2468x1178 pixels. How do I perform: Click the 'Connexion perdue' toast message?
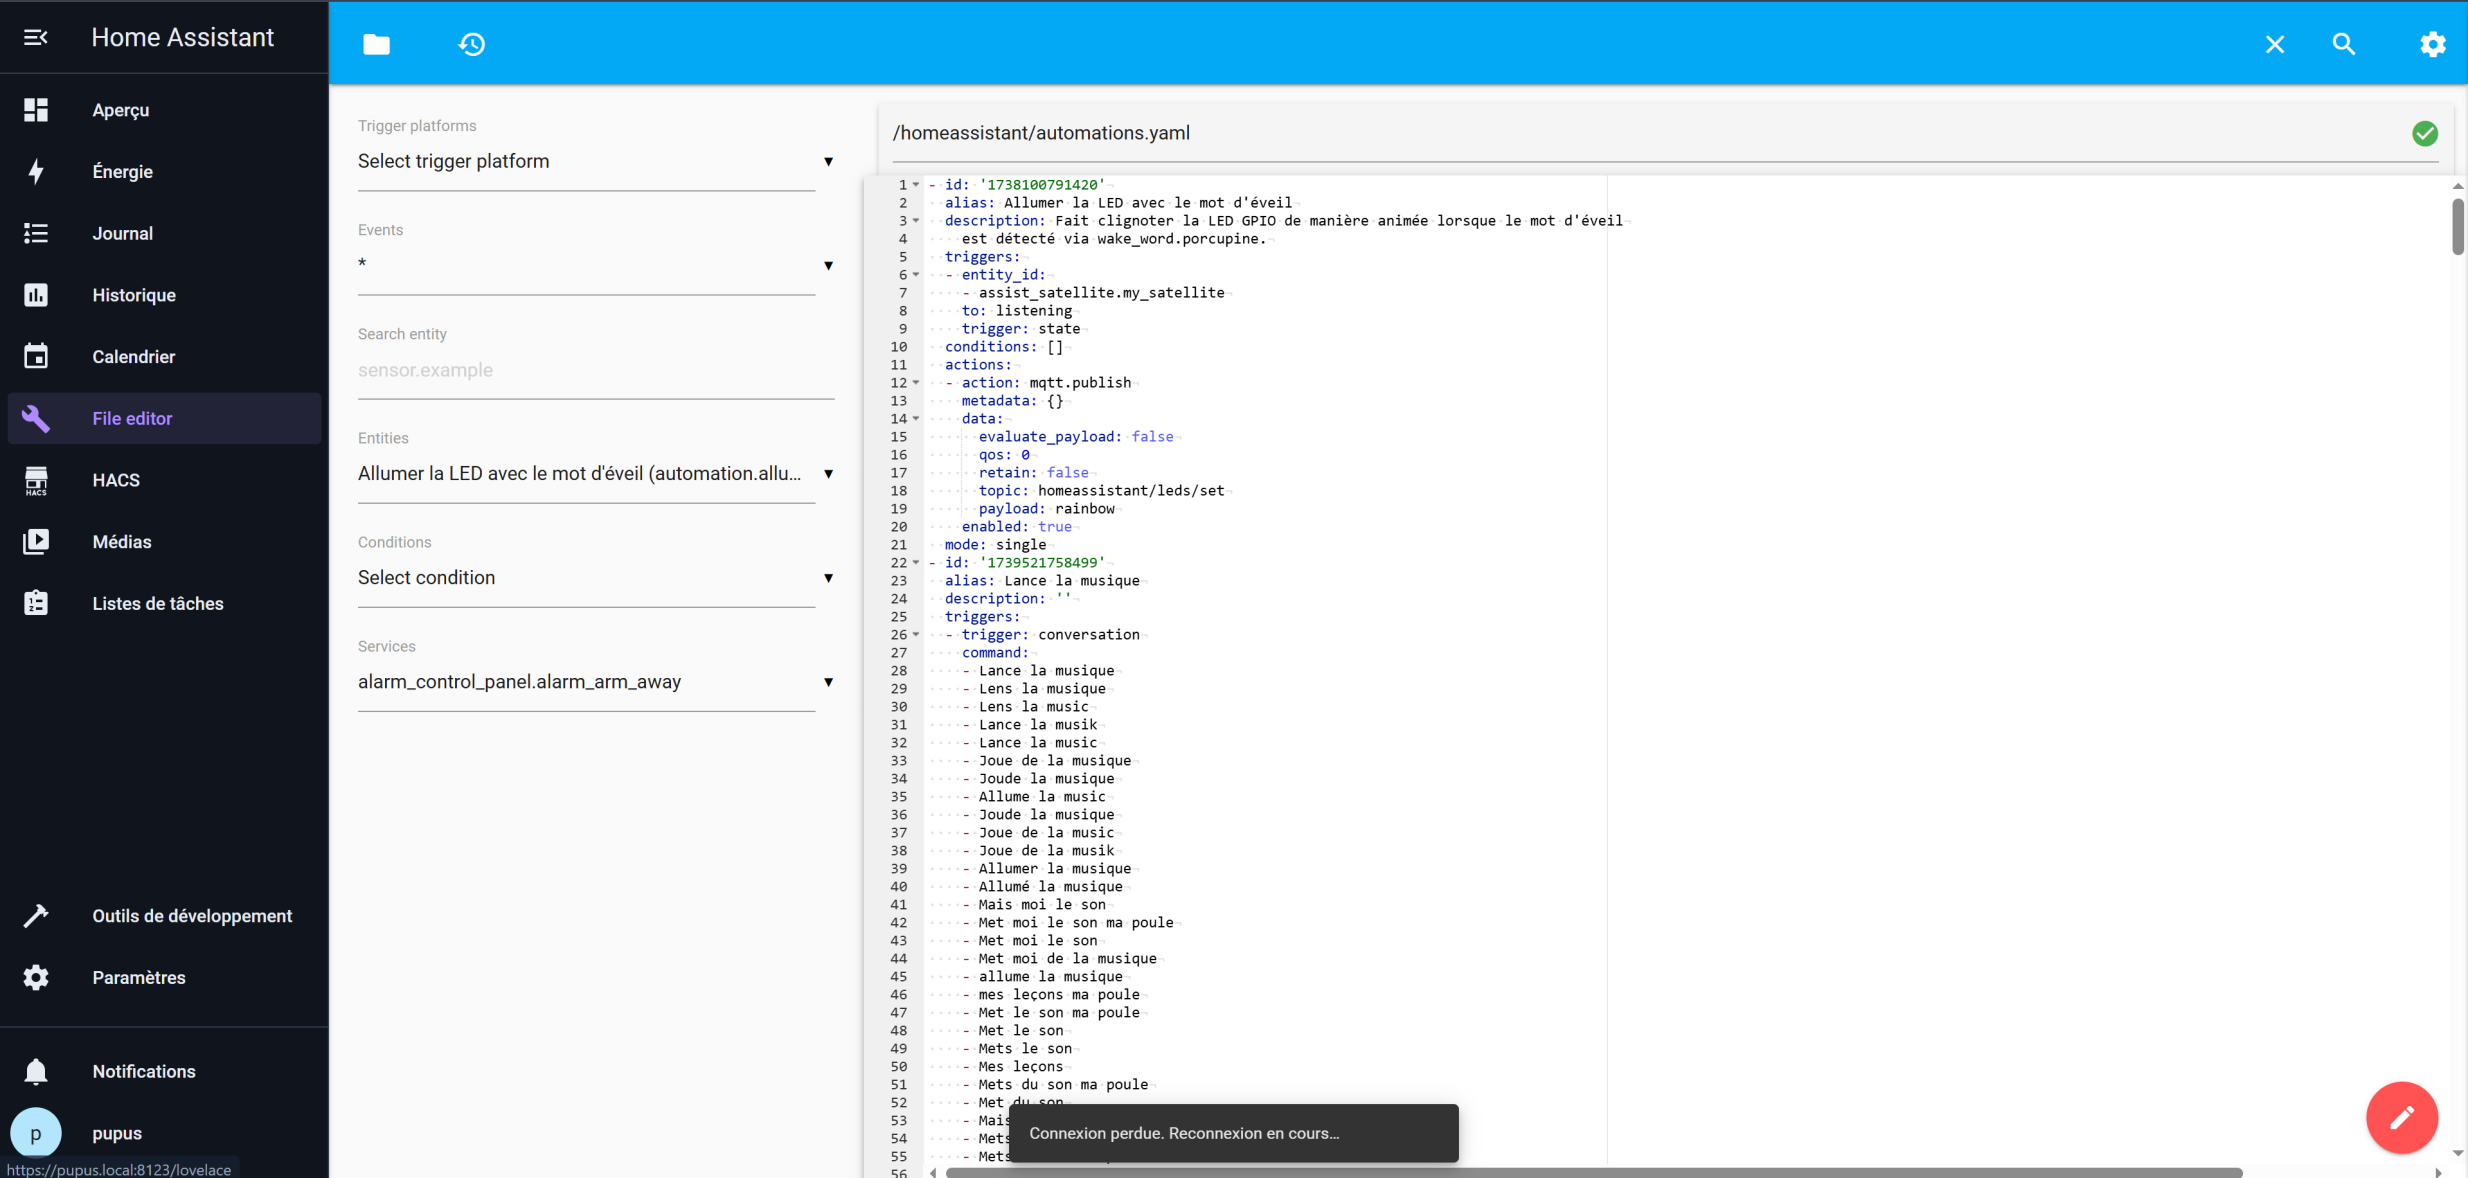[x=1234, y=1133]
